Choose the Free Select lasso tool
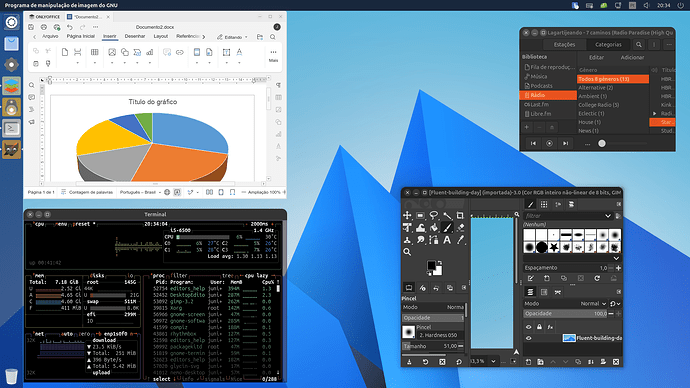The width and height of the screenshot is (690, 388). point(434,215)
